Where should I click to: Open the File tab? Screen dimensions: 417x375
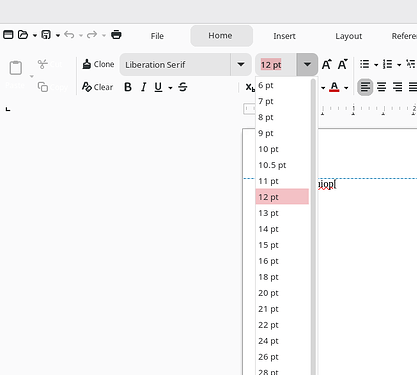click(157, 36)
